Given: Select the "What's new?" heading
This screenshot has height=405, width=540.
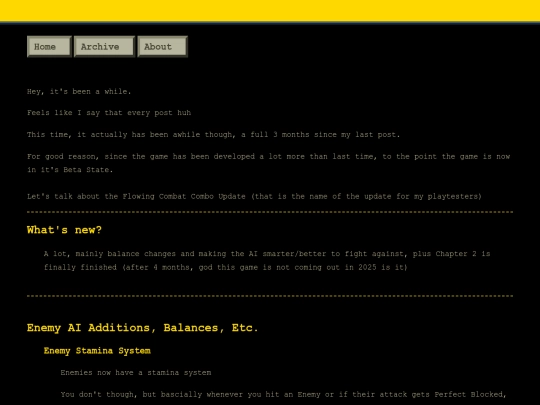Looking at the screenshot, I should [x=64, y=230].
